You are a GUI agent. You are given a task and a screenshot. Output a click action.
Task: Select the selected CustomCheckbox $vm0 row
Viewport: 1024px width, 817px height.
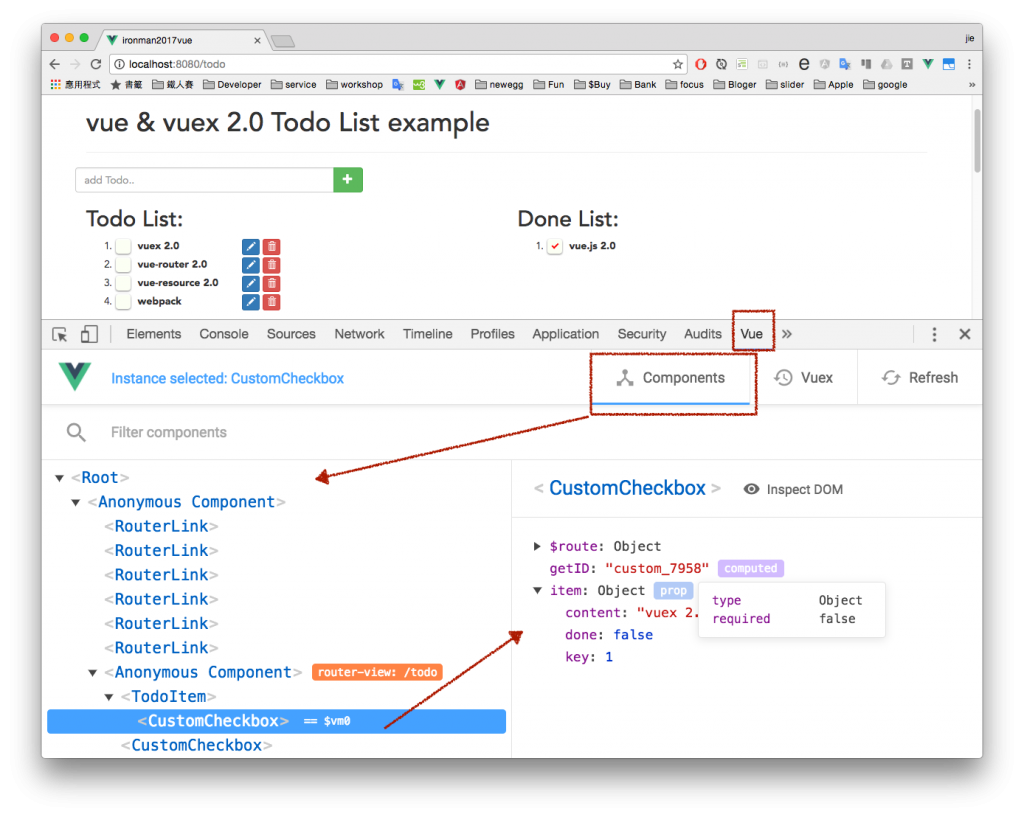(276, 721)
